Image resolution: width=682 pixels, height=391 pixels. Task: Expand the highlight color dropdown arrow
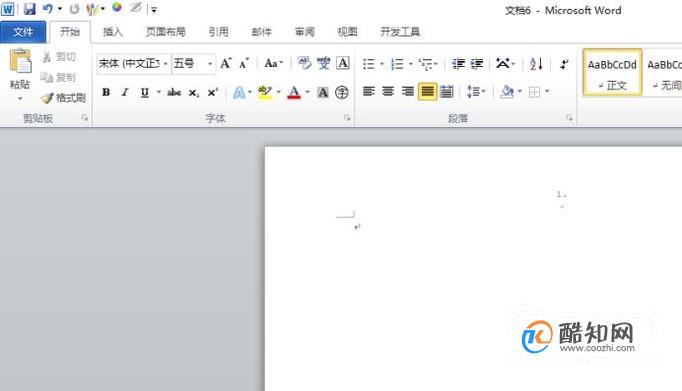(278, 92)
